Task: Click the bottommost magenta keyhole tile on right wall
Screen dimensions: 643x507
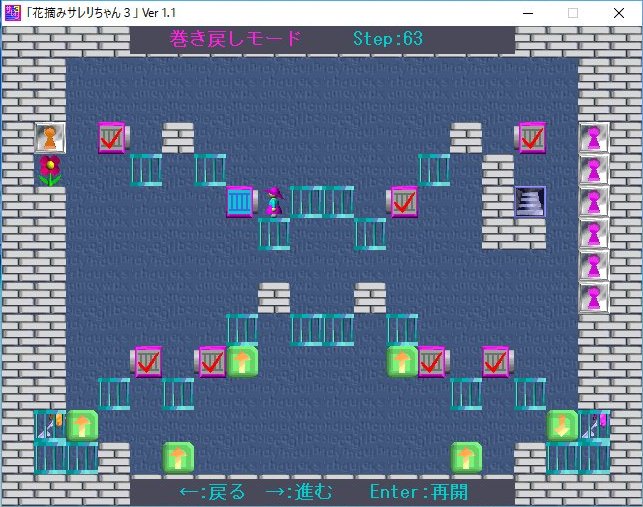Action: (x=594, y=297)
